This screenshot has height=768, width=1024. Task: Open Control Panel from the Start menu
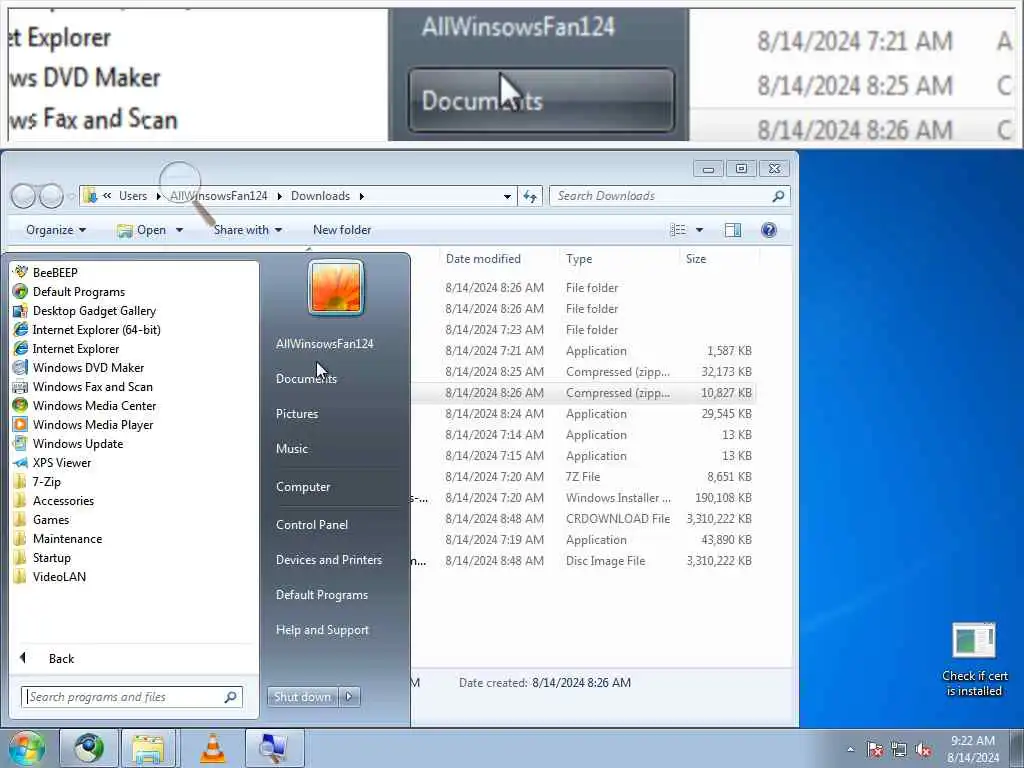(312, 524)
